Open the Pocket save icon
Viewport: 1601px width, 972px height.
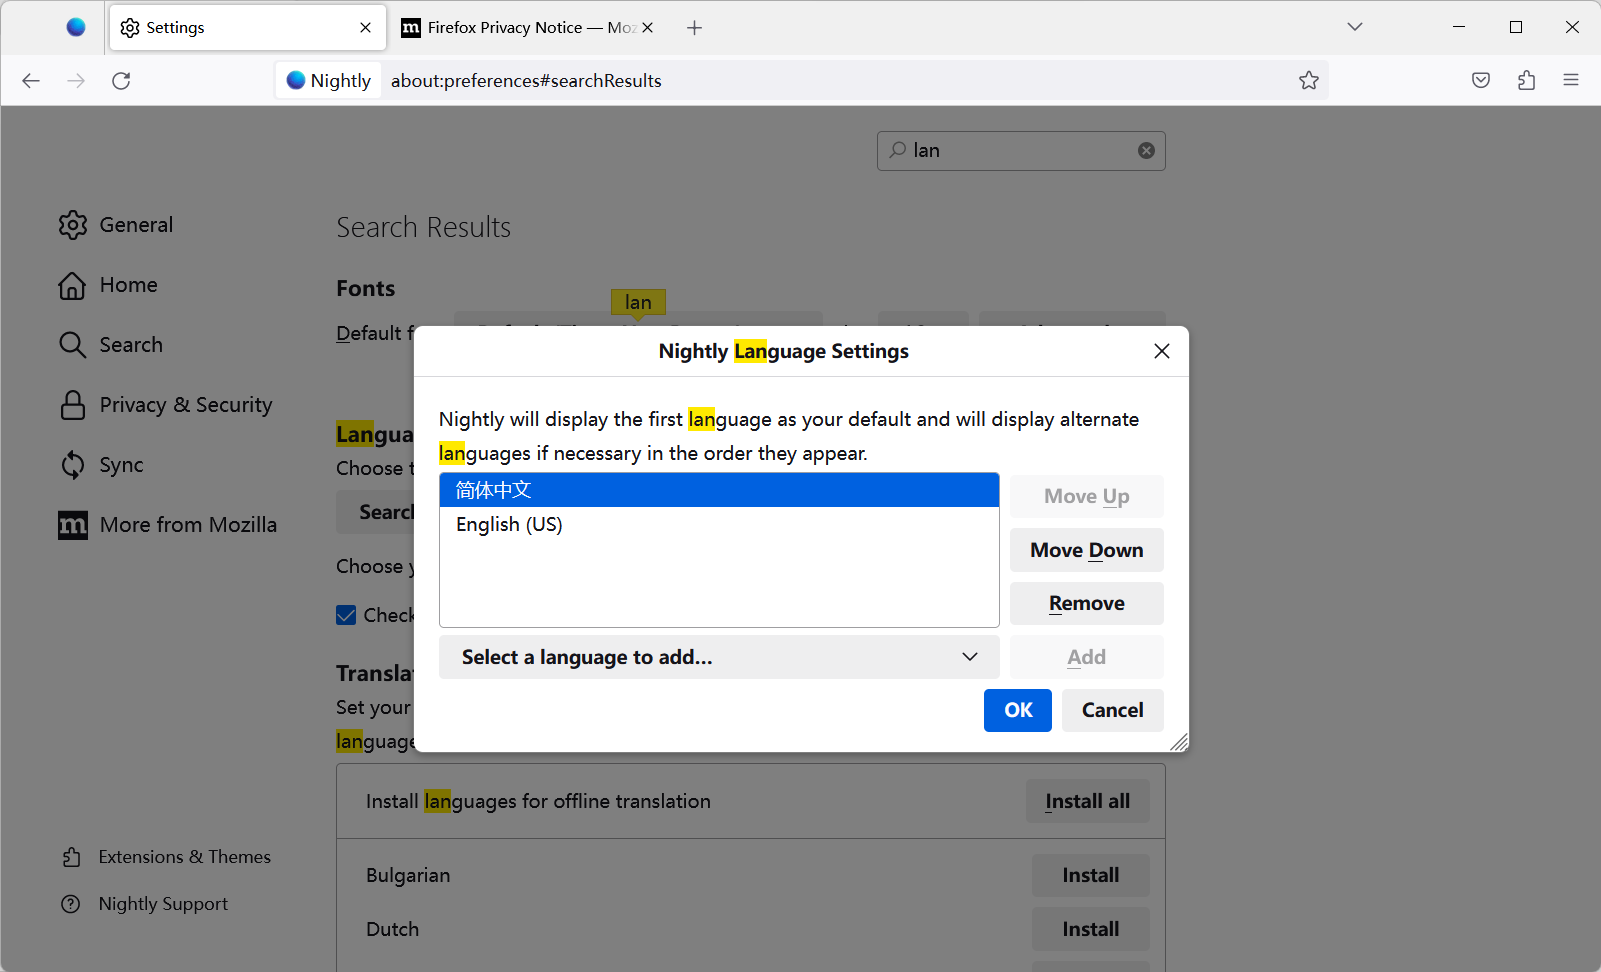coord(1481,81)
